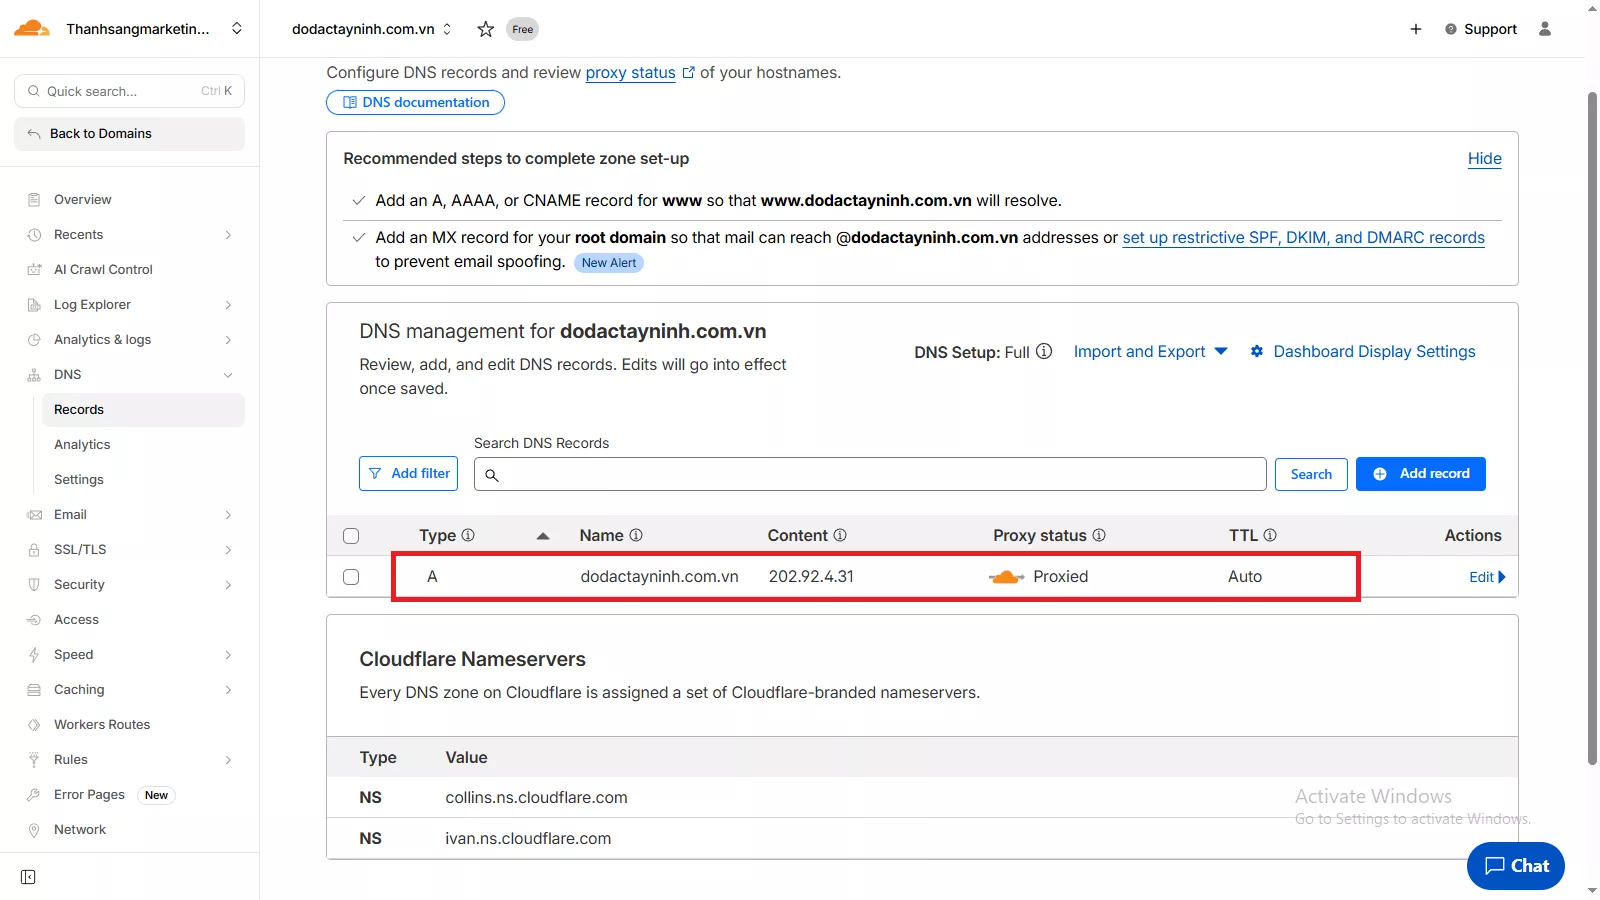Viewport: 1600px width, 900px height.
Task: Open Overview in the sidebar
Action: (83, 200)
